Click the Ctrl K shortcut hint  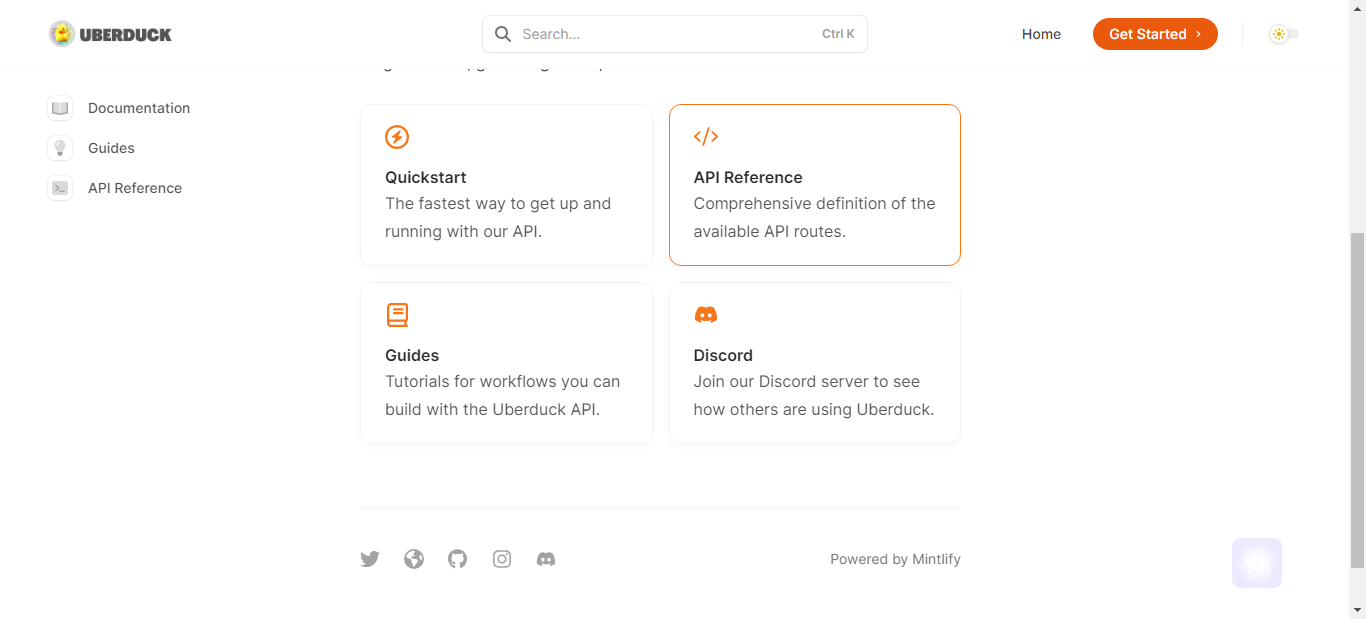point(838,34)
